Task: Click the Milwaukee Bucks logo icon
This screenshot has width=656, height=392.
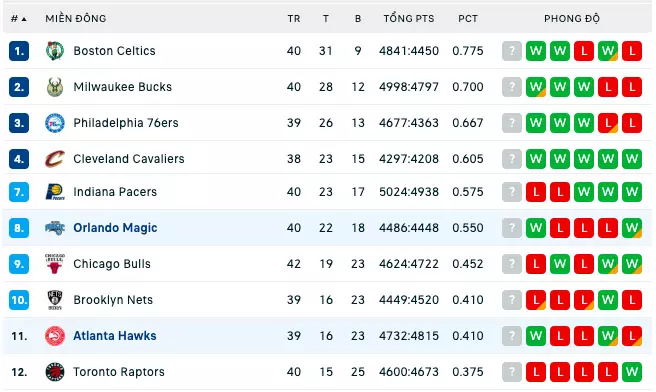Action: click(x=55, y=87)
